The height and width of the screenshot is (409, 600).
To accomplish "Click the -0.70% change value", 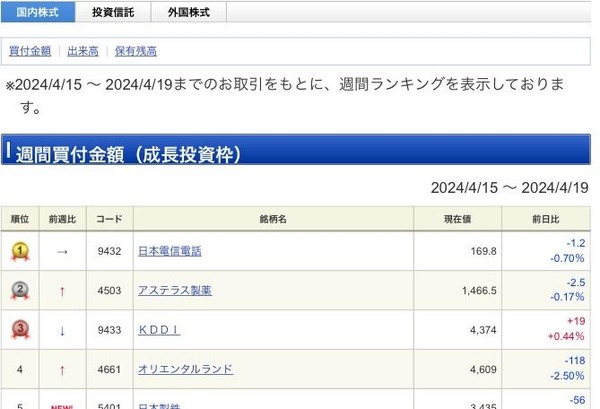I will coord(567,259).
